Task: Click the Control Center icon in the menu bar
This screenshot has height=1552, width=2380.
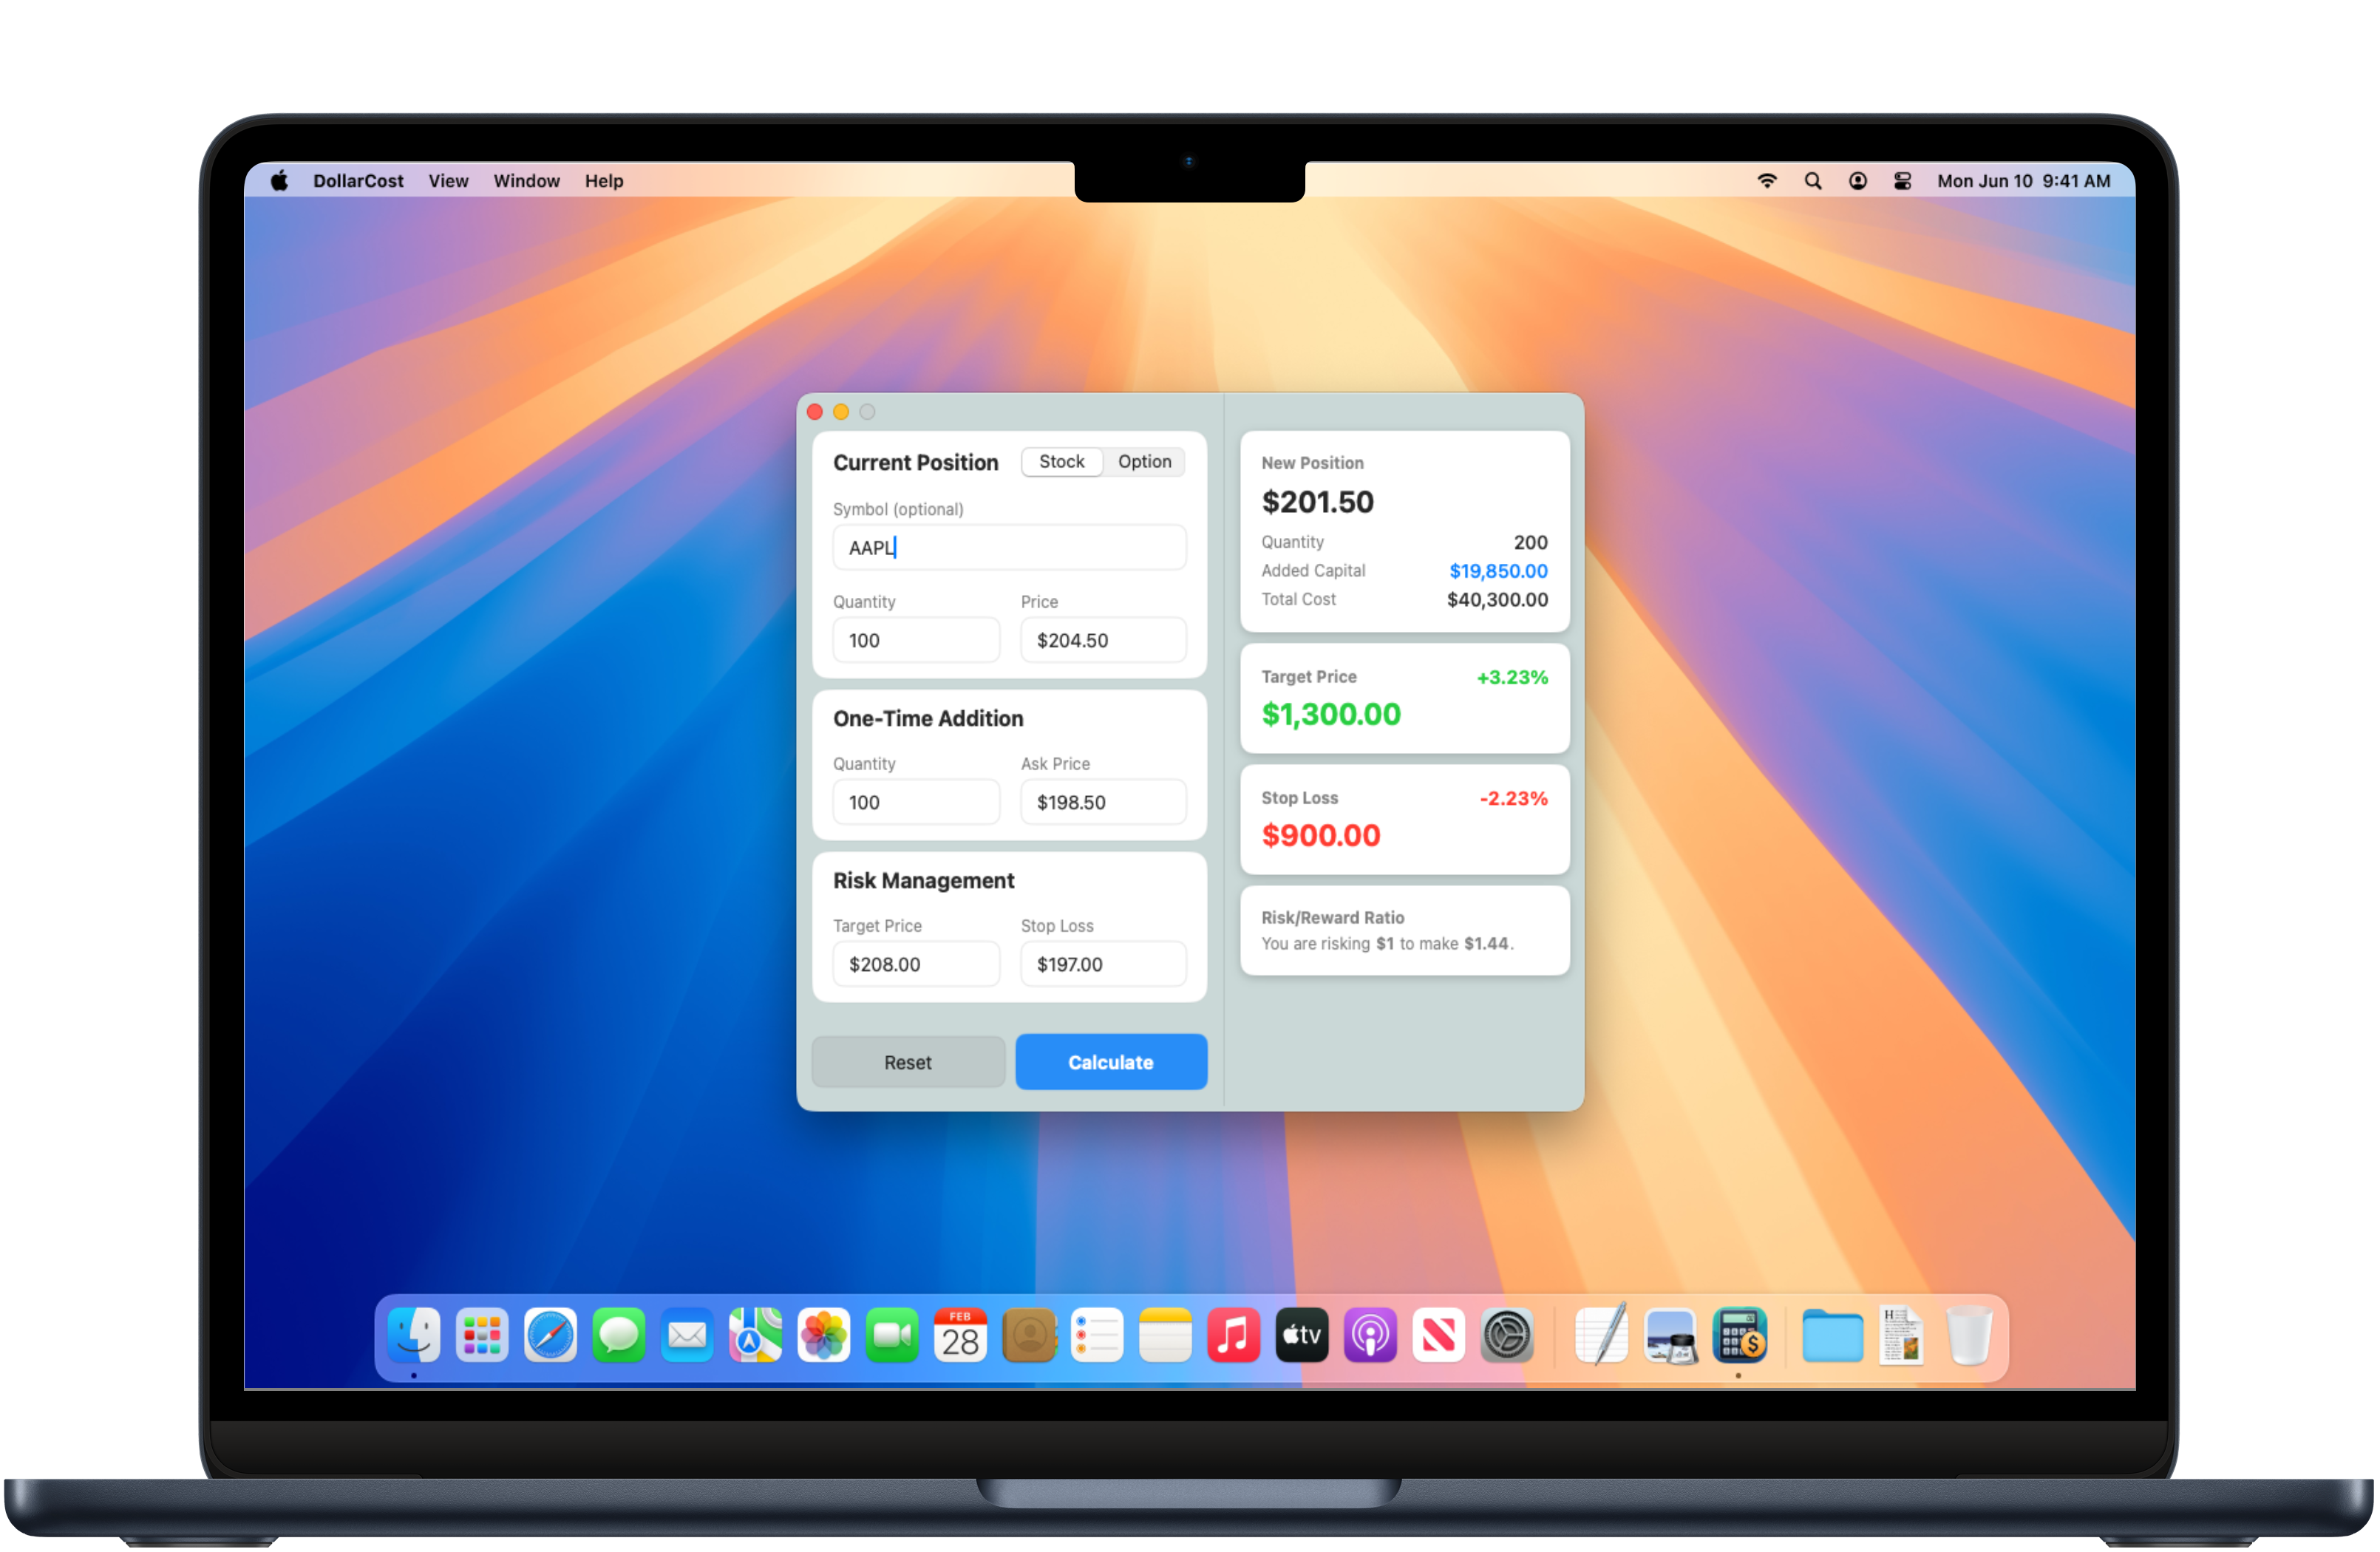Action: (x=1901, y=181)
